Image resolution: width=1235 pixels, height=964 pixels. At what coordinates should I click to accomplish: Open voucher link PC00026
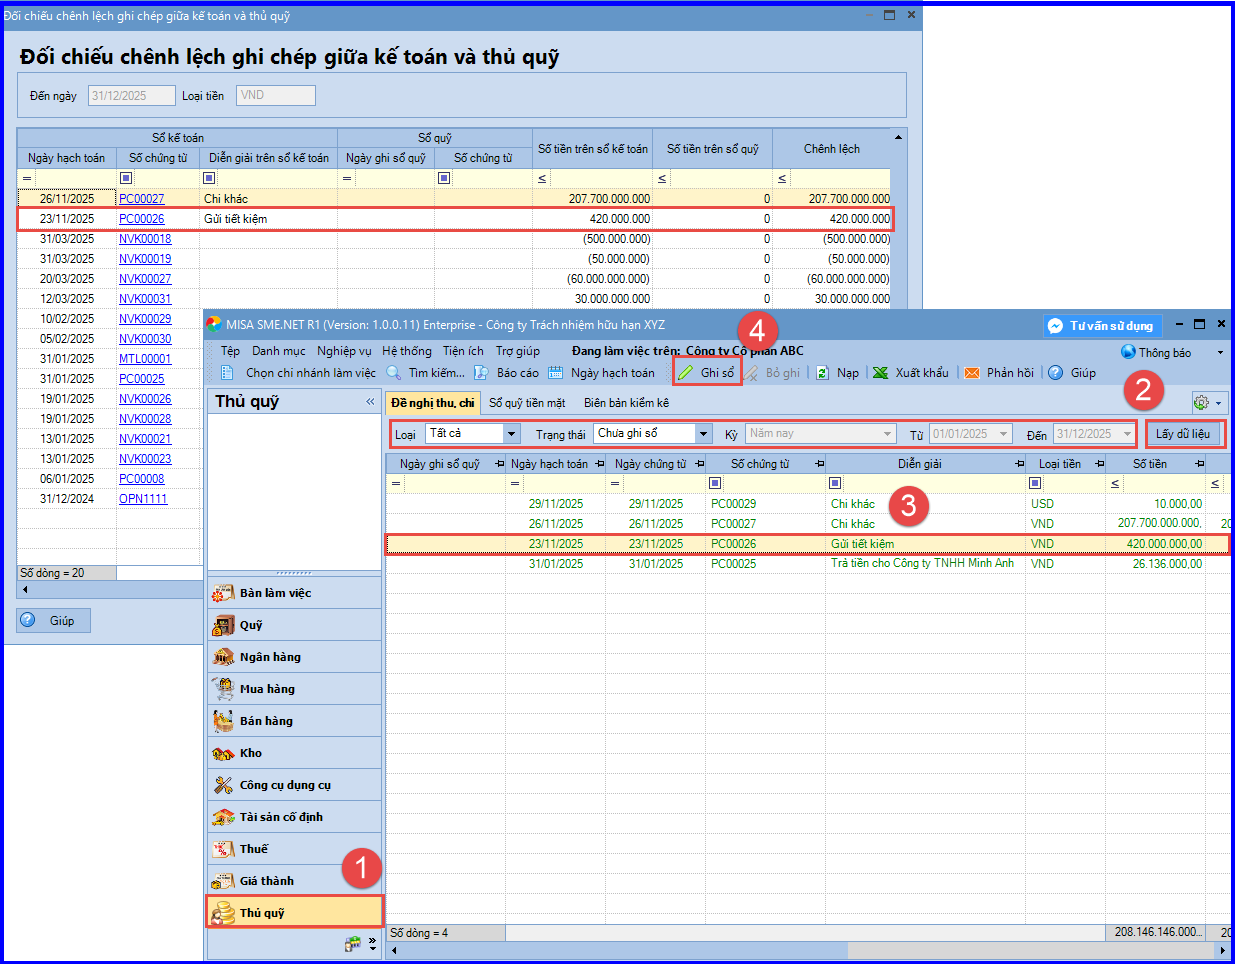tap(141, 219)
